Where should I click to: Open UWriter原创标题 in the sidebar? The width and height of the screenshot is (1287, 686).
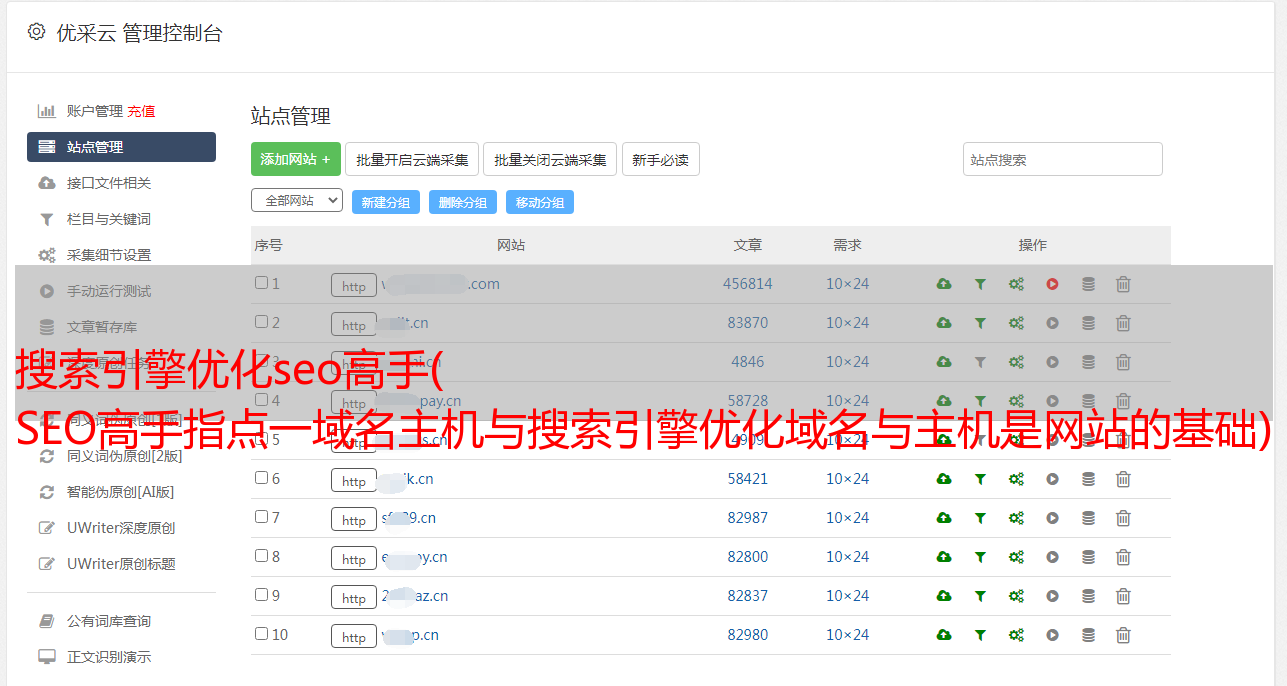[121, 564]
